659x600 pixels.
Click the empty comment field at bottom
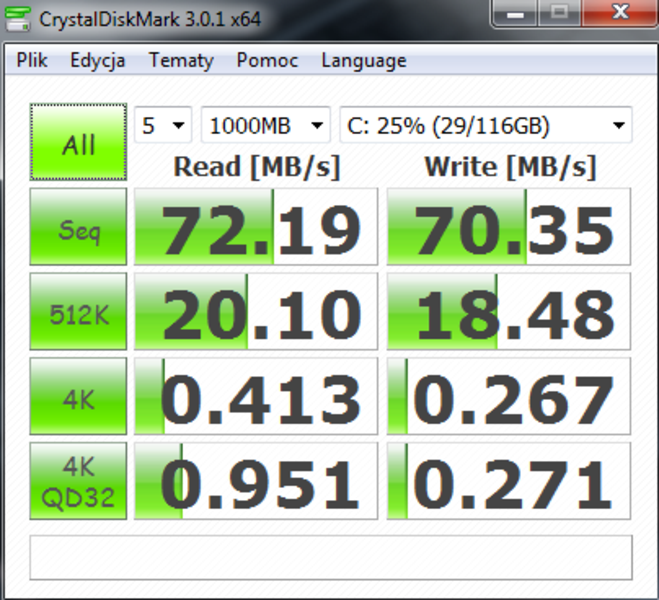point(331,558)
